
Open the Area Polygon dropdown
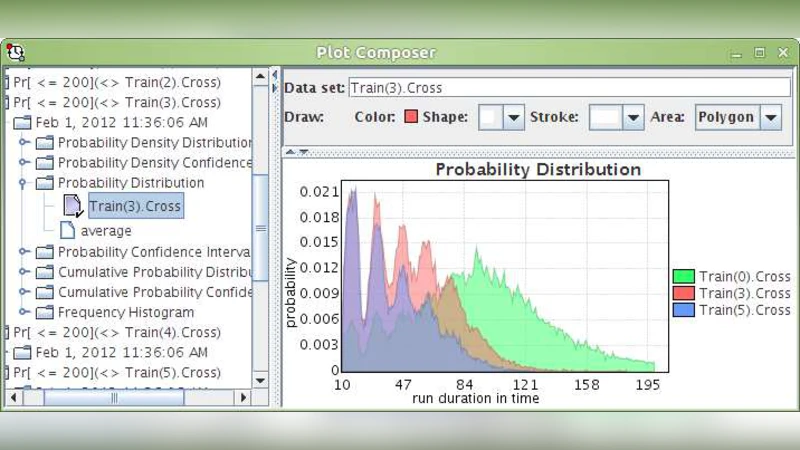(770, 117)
